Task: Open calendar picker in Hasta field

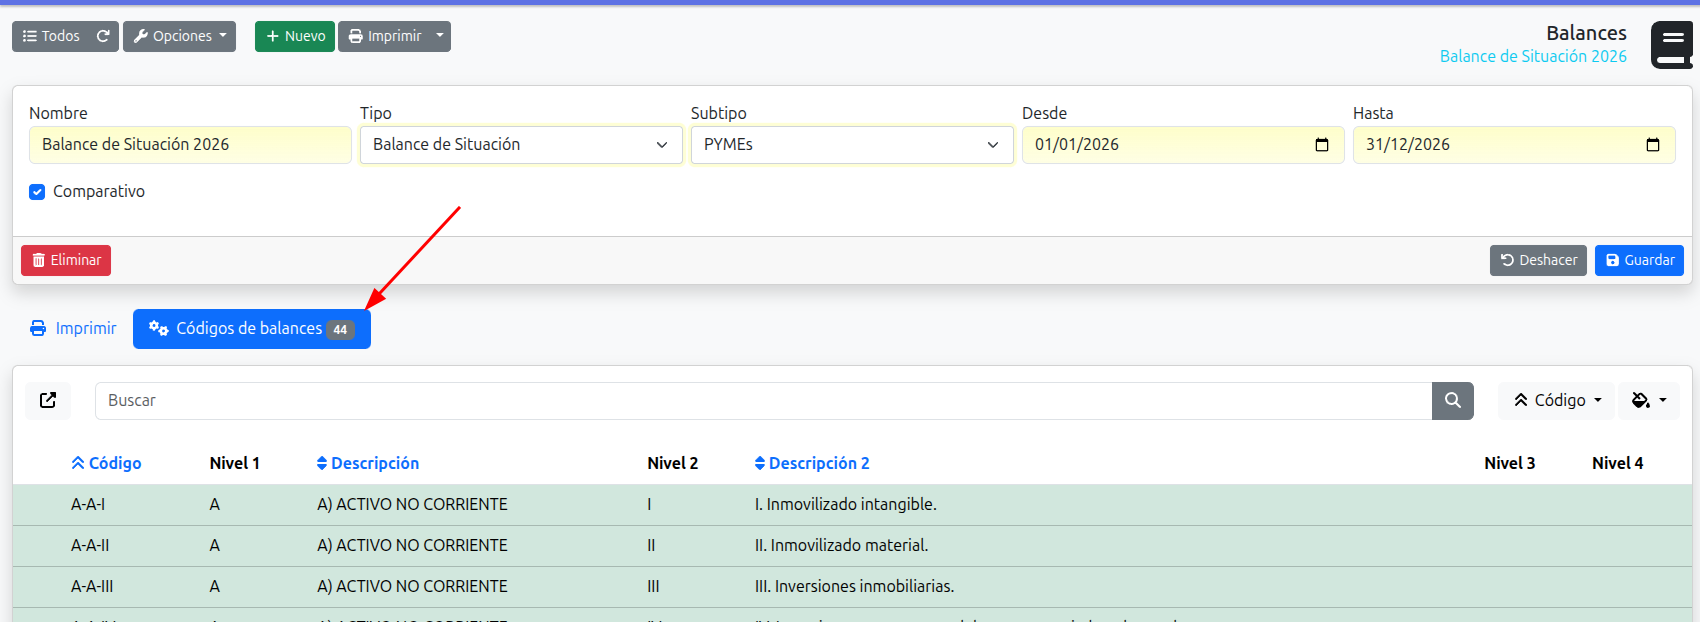Action: 1652,145
